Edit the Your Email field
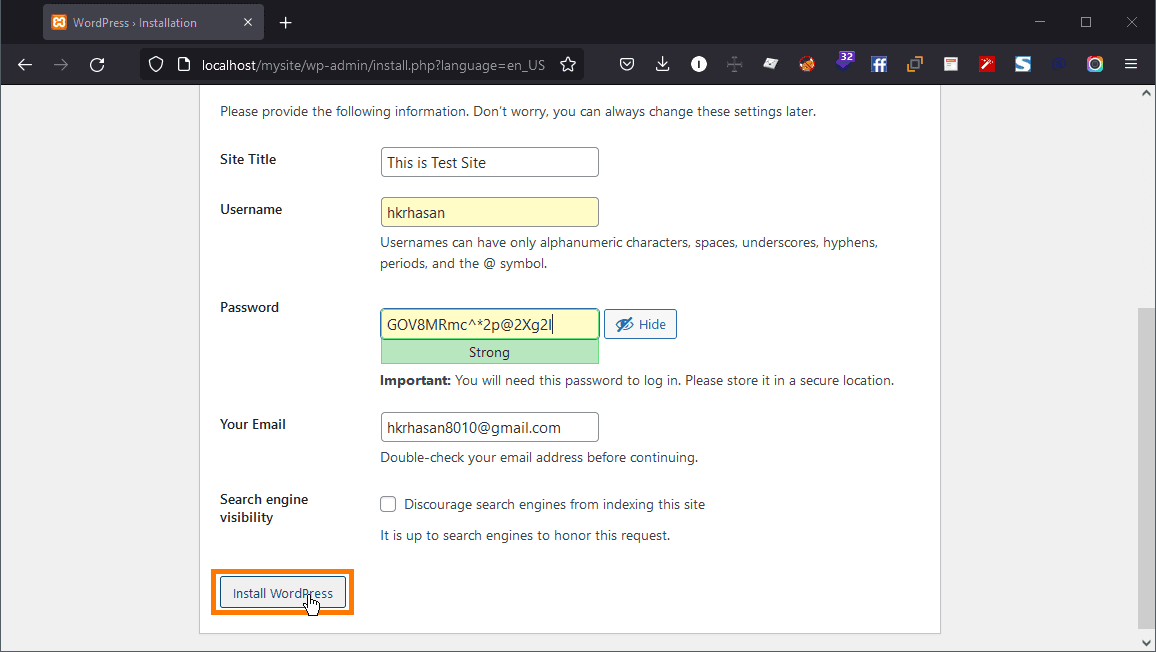This screenshot has width=1156, height=652. click(x=490, y=428)
